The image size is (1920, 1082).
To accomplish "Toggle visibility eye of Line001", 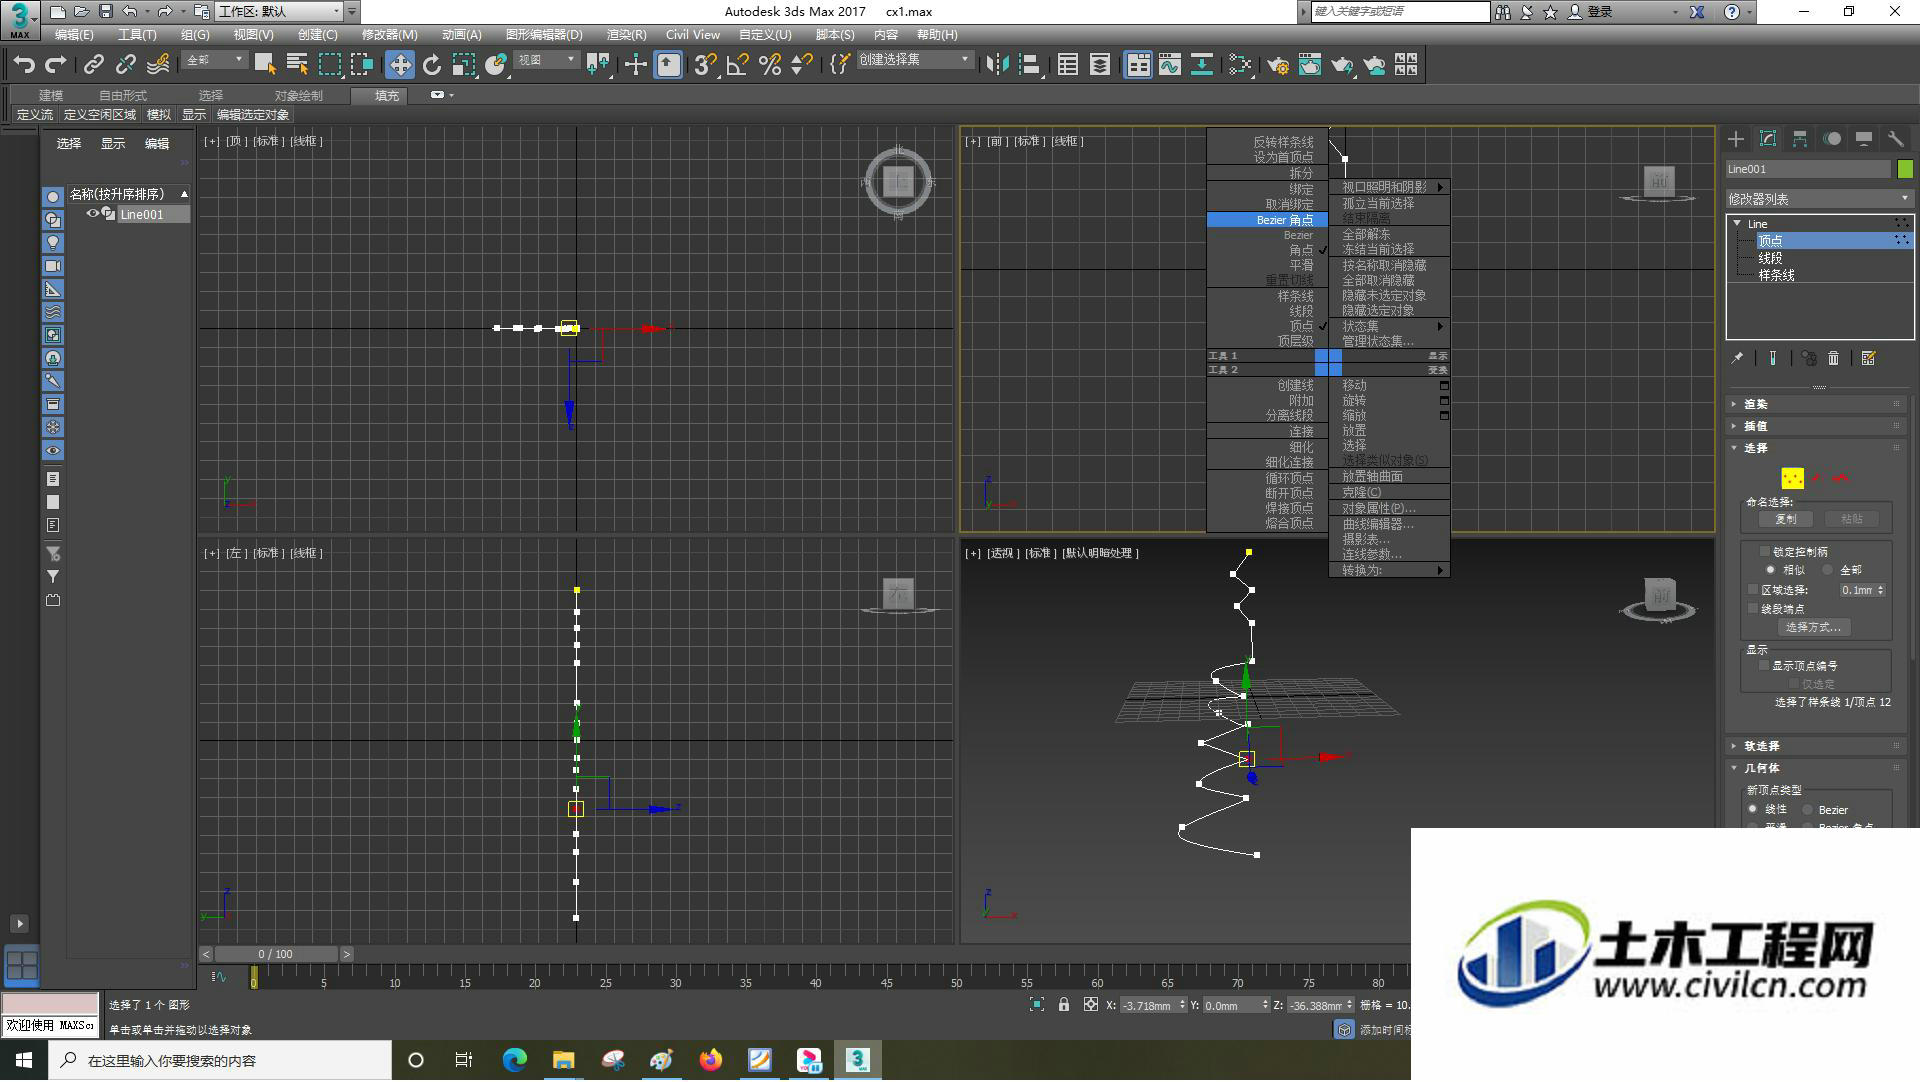I will pos(93,214).
